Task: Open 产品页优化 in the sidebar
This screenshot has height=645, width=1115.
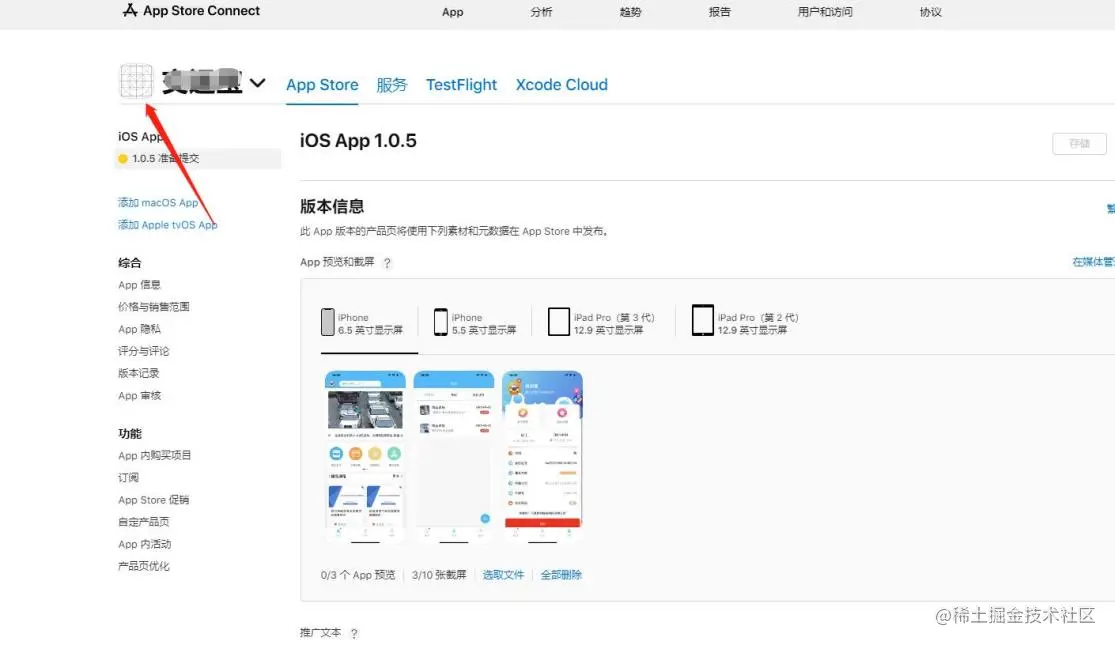Action: [144, 566]
